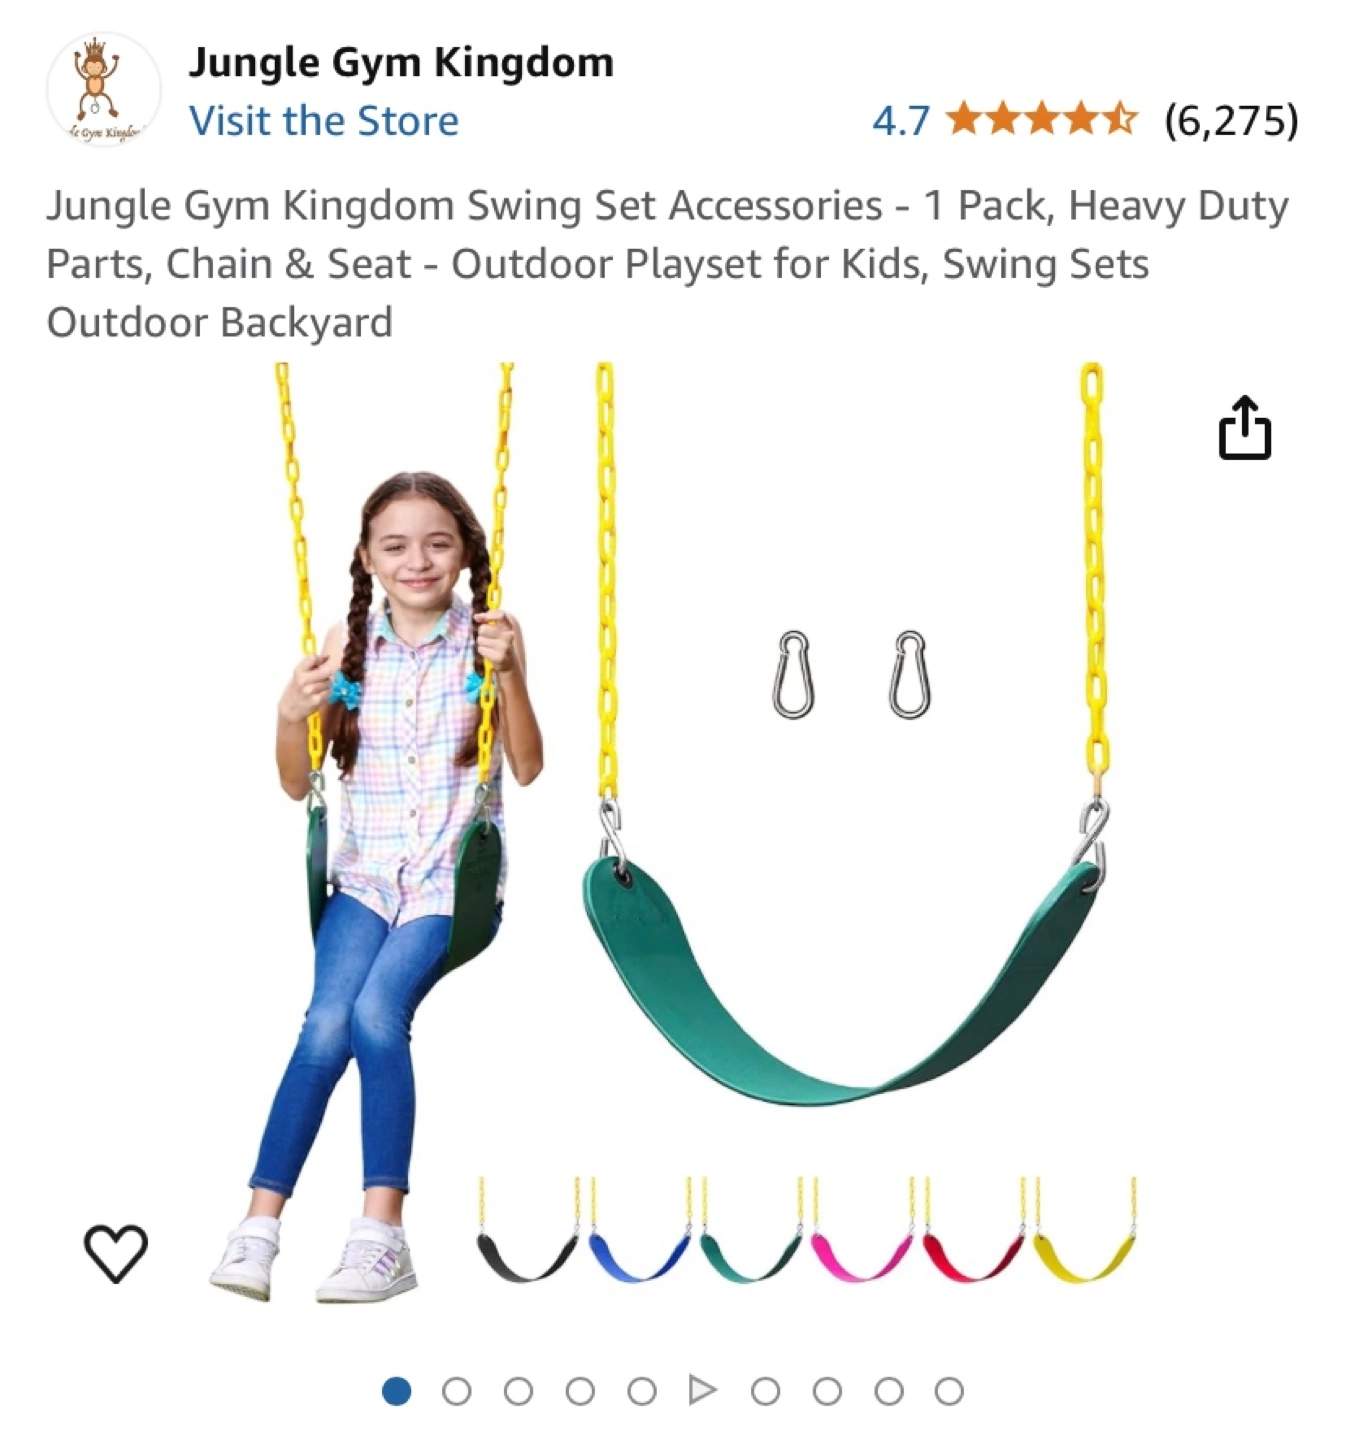
Task: Open the star rating reviews
Action: [x=1041, y=119]
